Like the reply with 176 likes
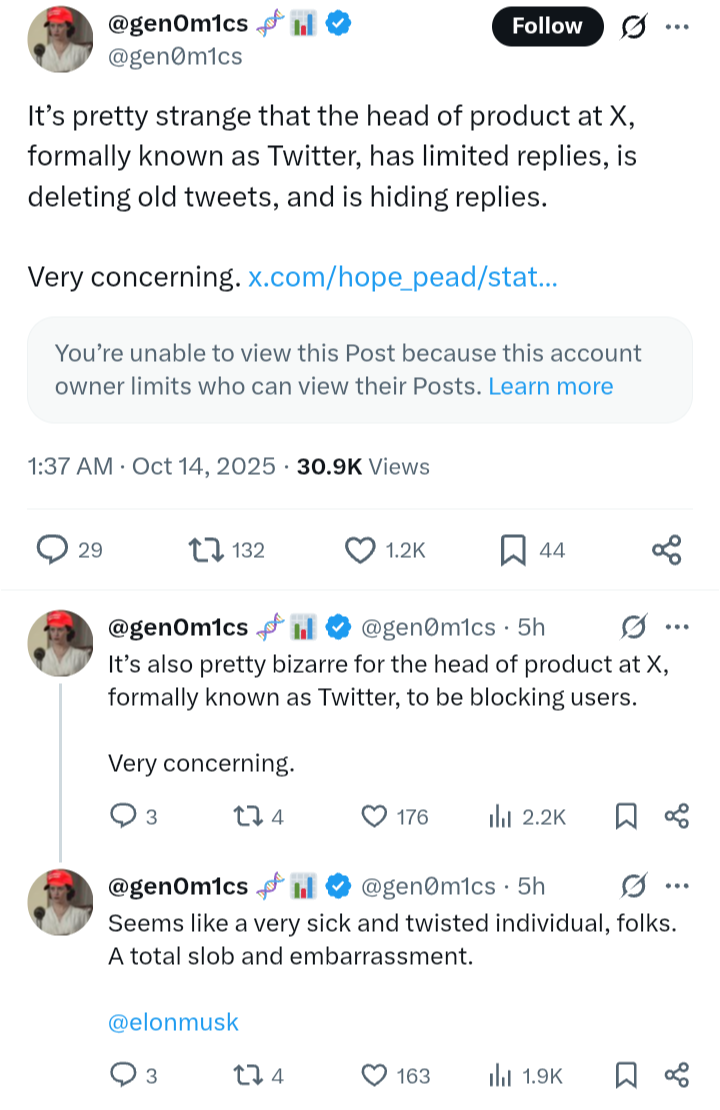The width and height of the screenshot is (720, 1110). 374,817
